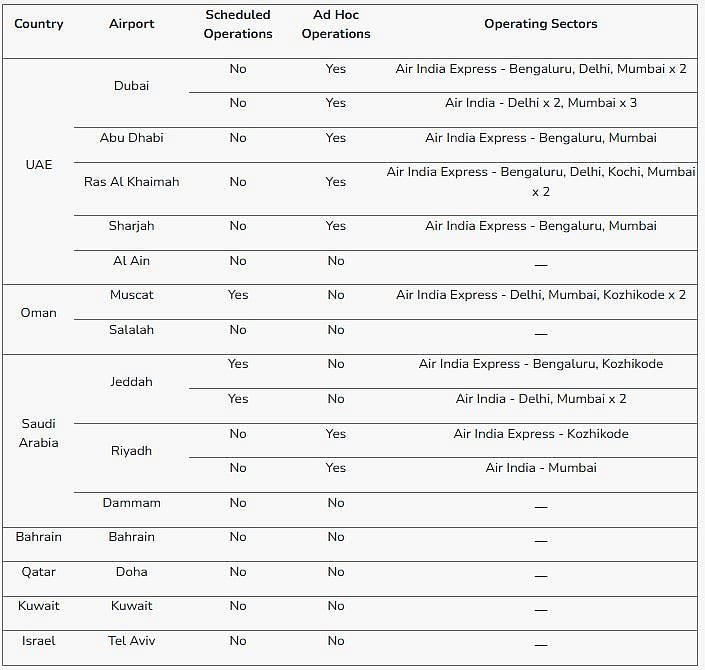Click the Ad Hoc Operations header
Screen dimensions: 705x670
coord(335,24)
